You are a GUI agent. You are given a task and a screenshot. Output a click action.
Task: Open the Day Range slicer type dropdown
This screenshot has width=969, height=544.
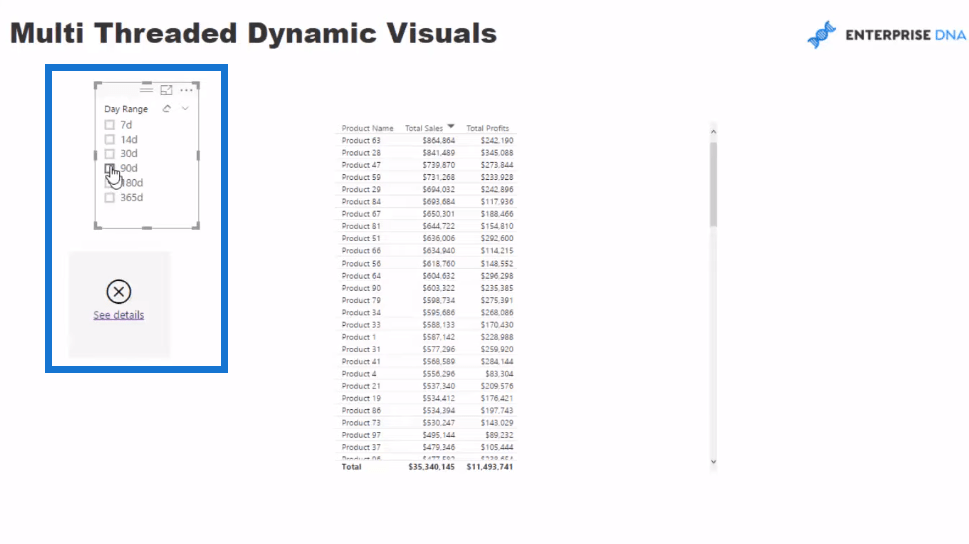tap(185, 109)
